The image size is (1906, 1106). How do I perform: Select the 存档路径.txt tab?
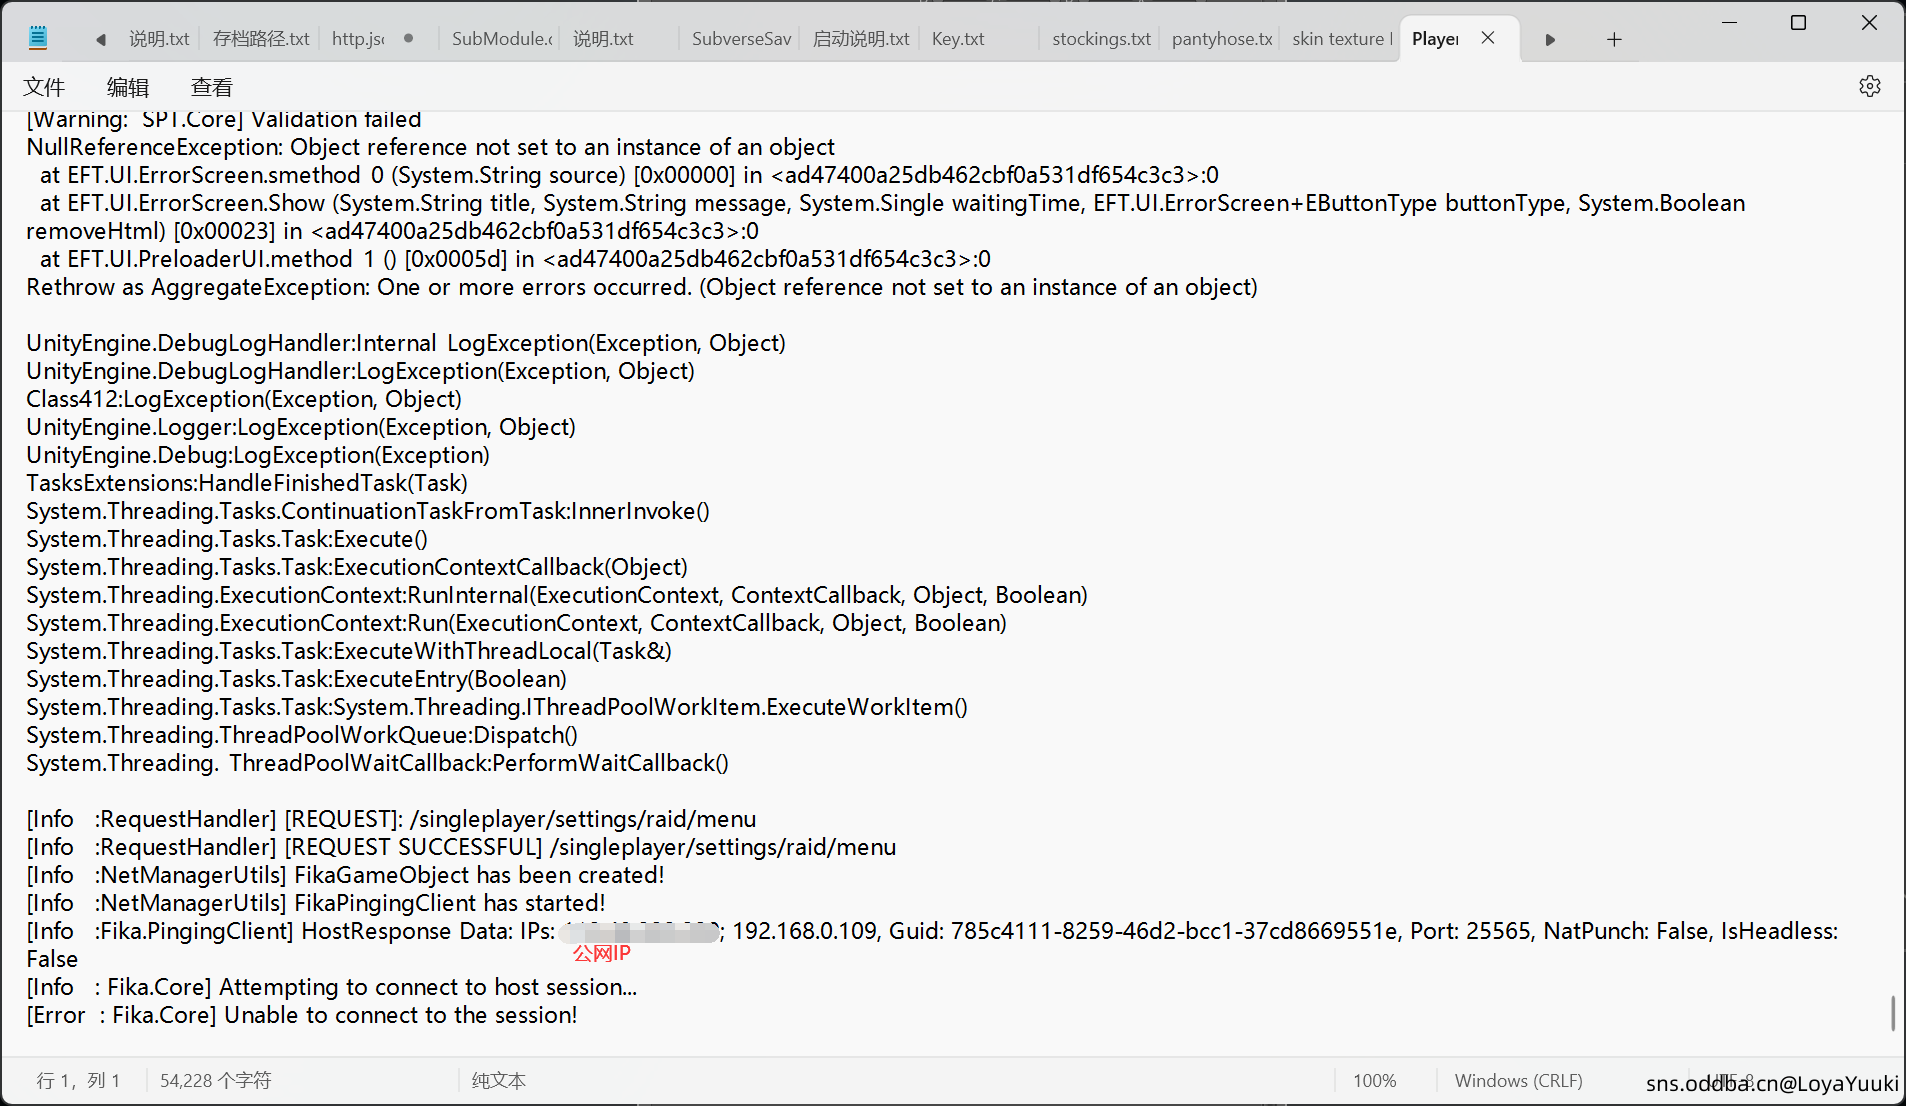(261, 39)
